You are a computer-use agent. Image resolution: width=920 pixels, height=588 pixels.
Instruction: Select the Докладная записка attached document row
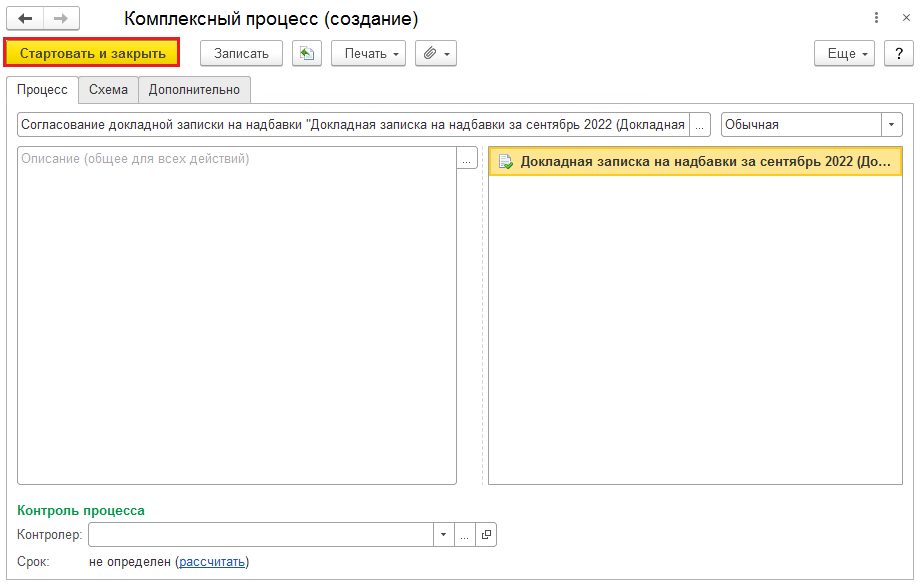click(x=695, y=161)
